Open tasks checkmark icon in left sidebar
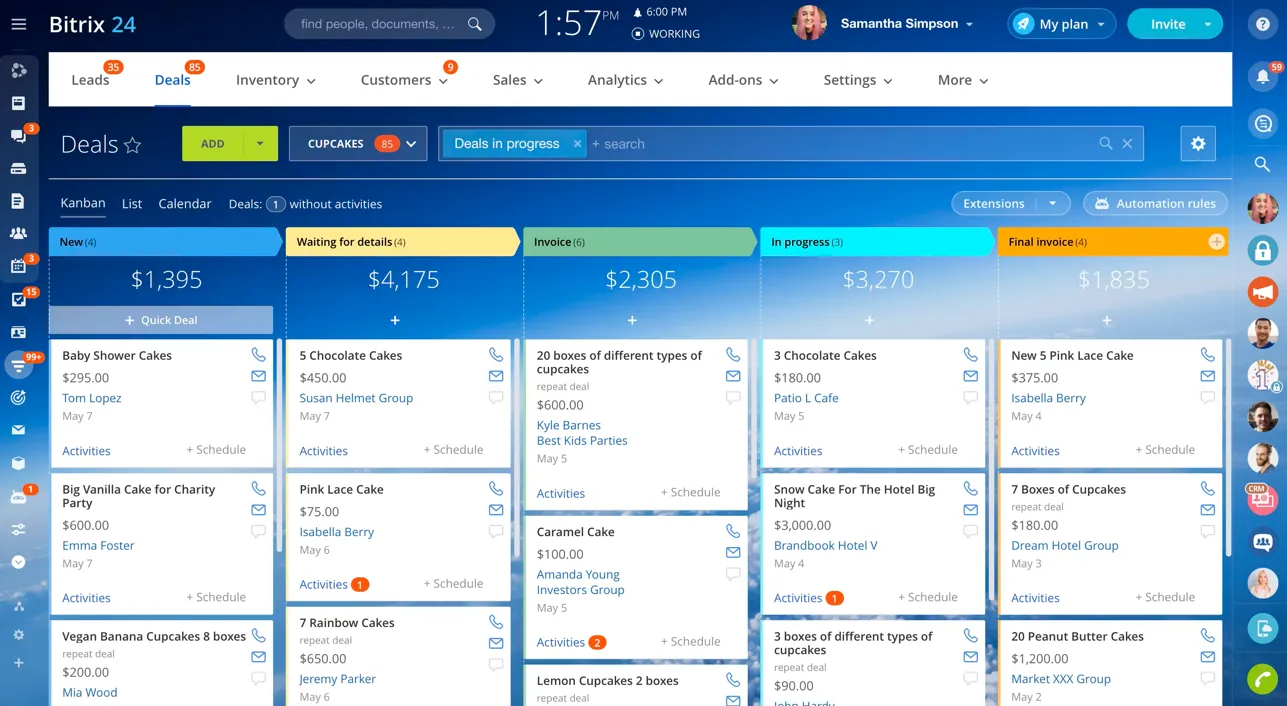The width and height of the screenshot is (1287, 706). coord(18,299)
